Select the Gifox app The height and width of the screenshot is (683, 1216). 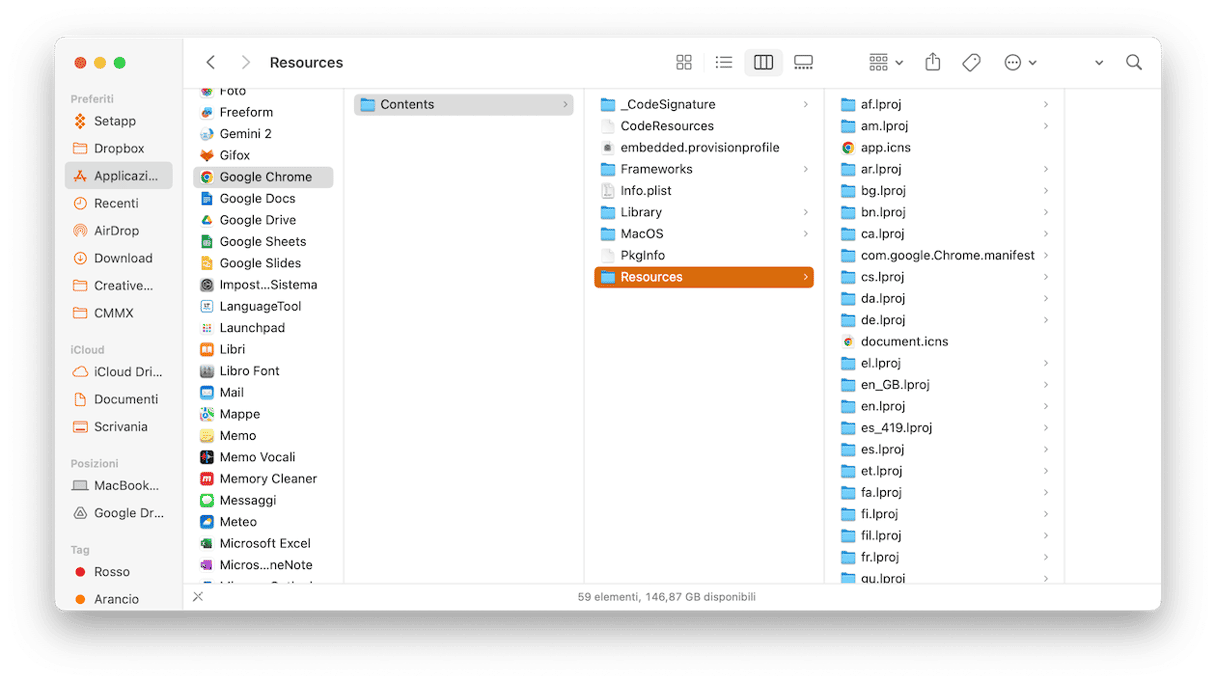point(263,155)
